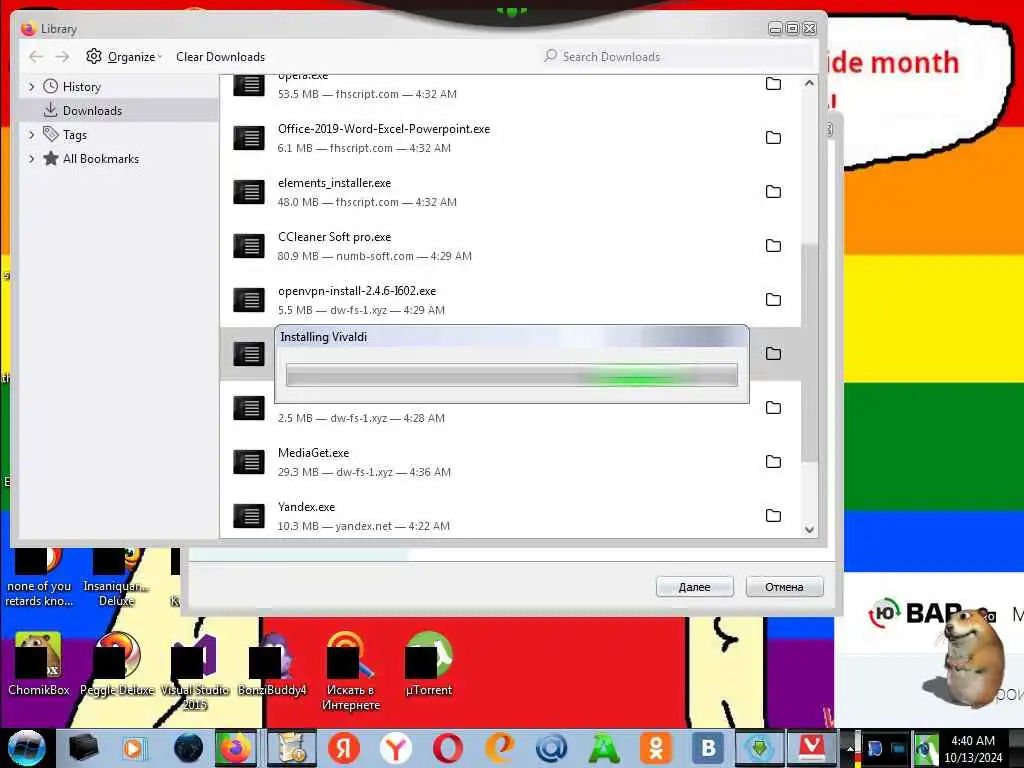
Task: Select Office-2019-Word-Excel-Powerpoint.exe file name
Action: click(384, 129)
